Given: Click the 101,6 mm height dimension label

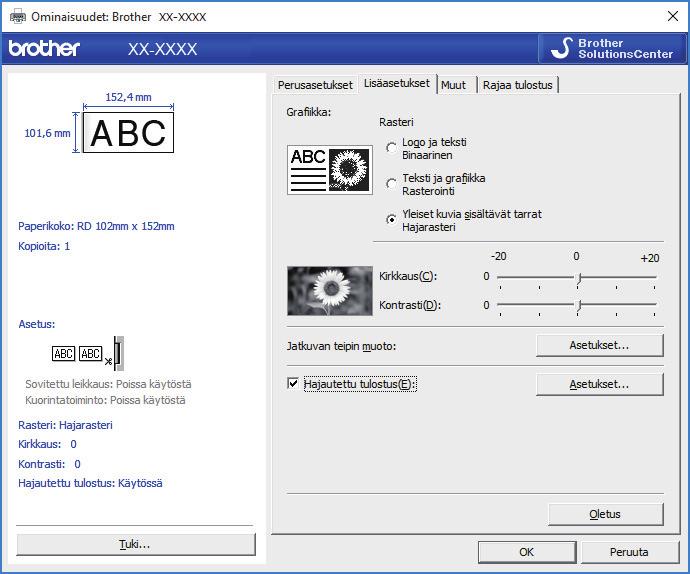Looking at the screenshot, I should coord(47,133).
